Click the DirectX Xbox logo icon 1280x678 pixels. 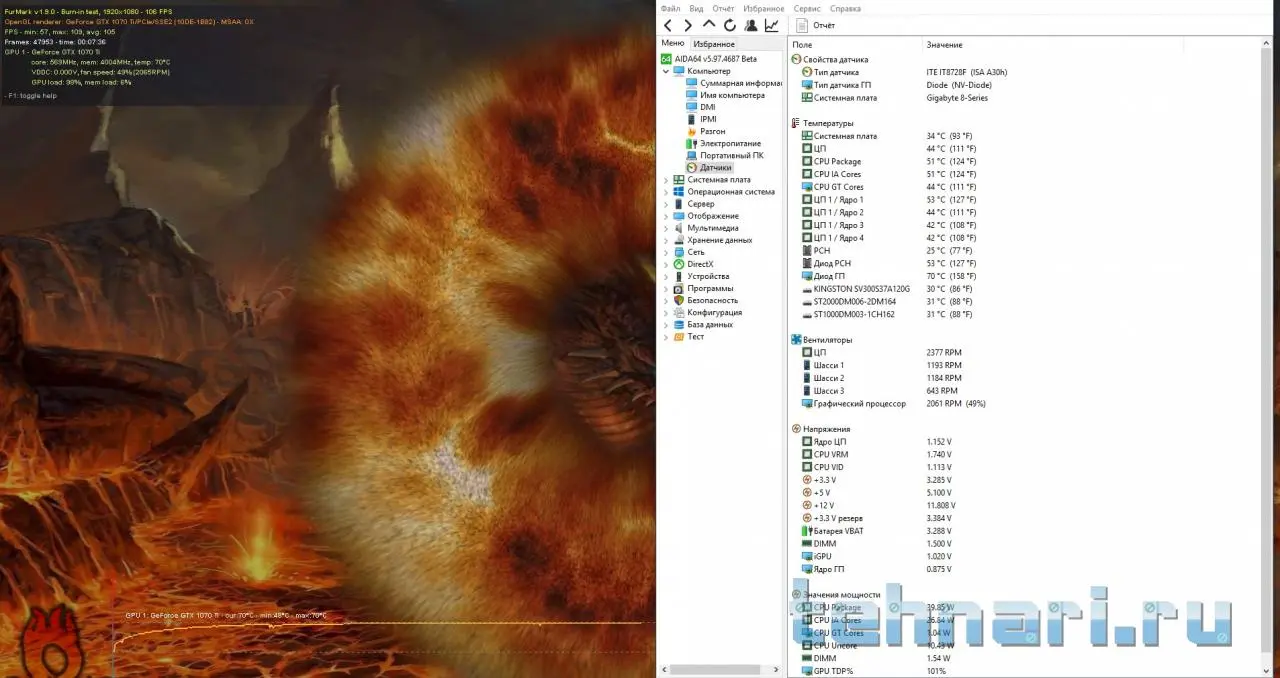click(679, 264)
